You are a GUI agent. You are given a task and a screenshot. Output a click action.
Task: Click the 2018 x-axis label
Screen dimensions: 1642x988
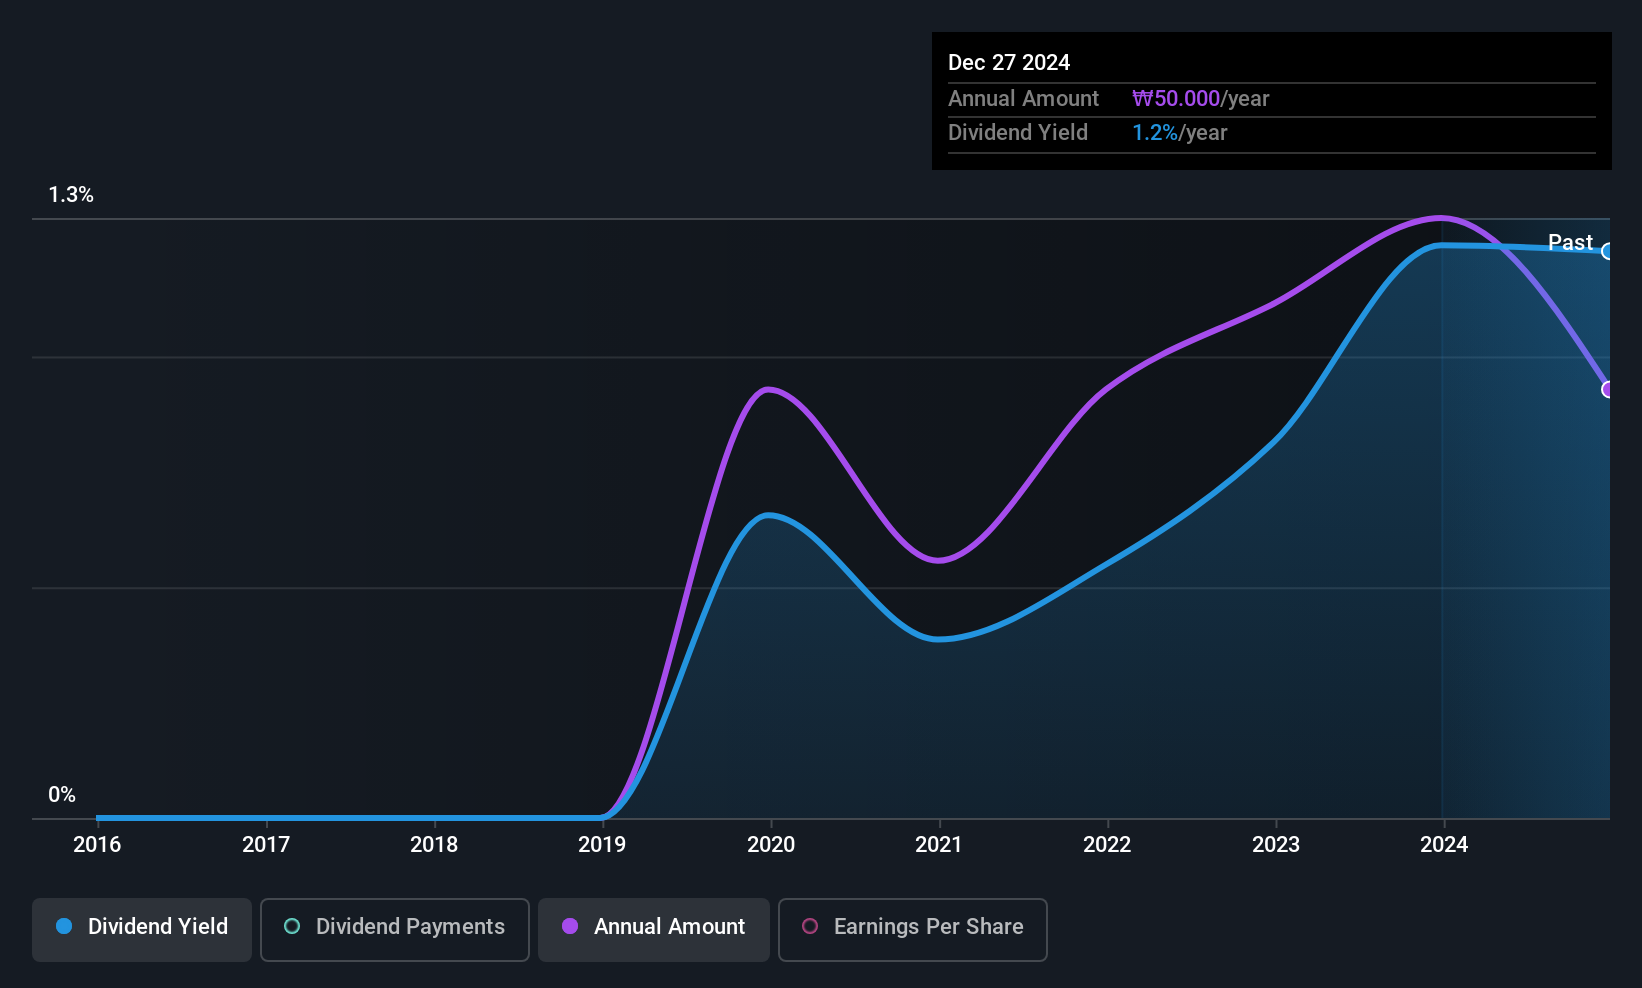pyautogui.click(x=434, y=845)
